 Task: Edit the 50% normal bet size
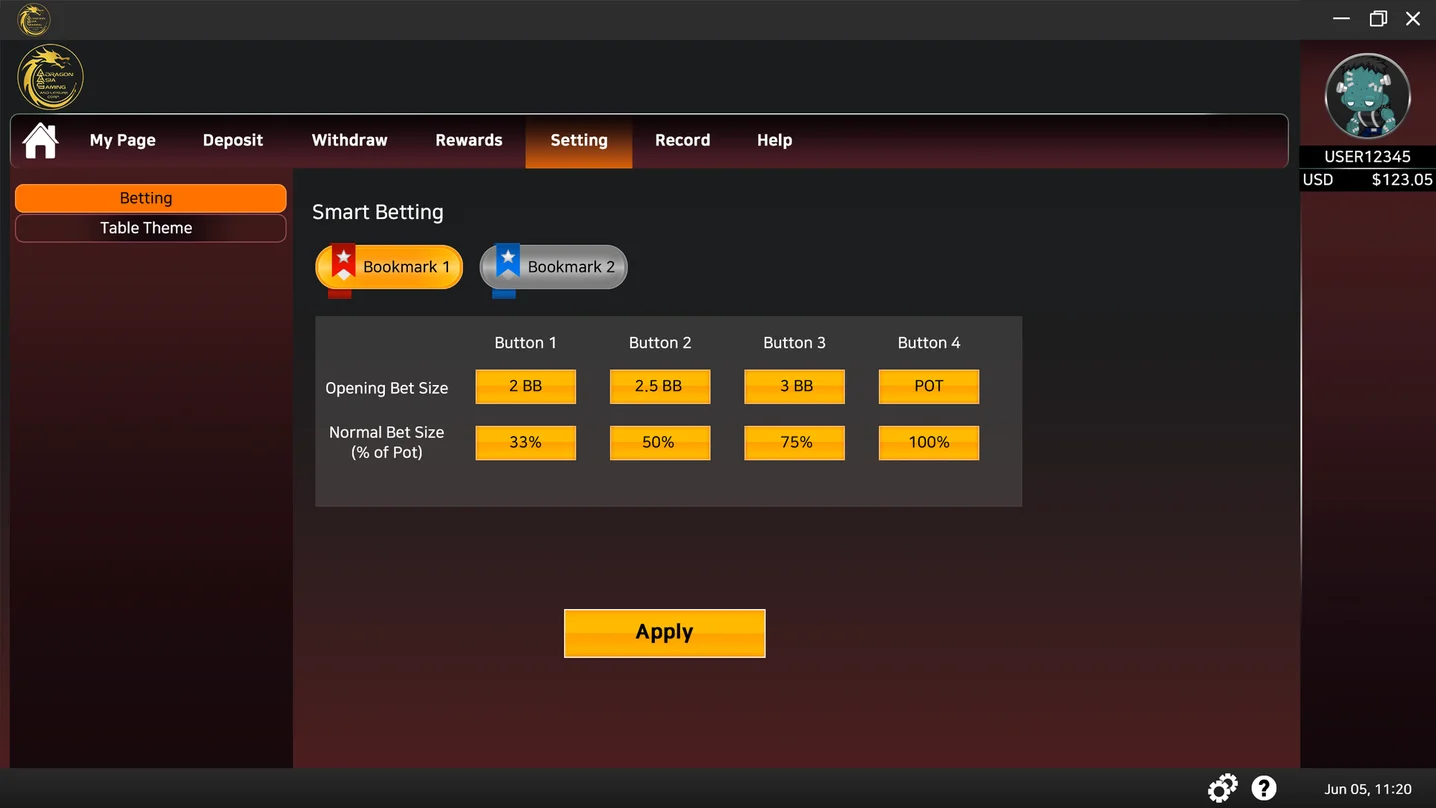(x=660, y=442)
